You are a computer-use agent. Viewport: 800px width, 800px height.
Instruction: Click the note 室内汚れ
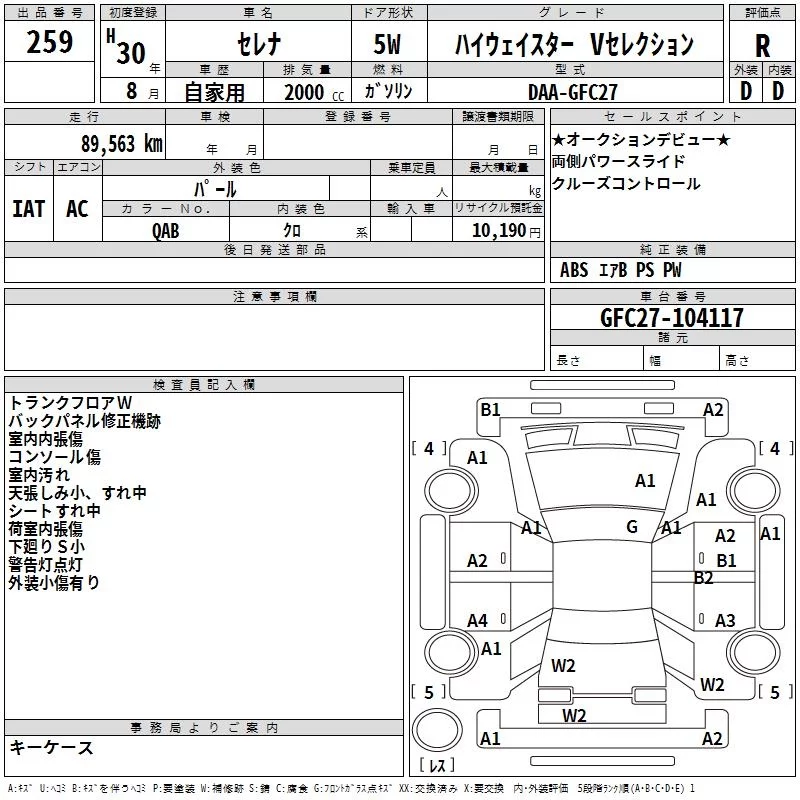click(x=39, y=474)
